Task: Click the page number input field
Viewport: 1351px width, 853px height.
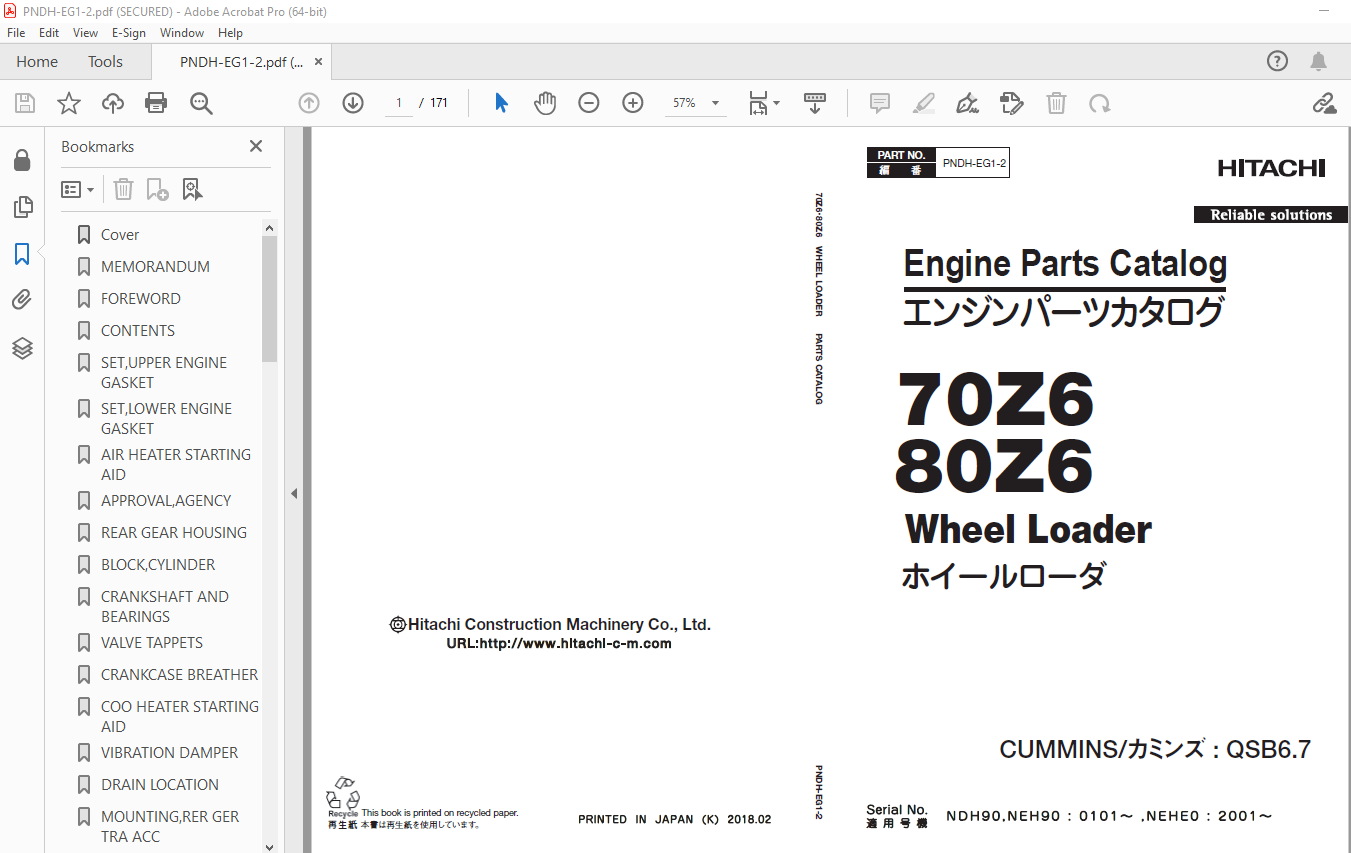Action: click(399, 103)
